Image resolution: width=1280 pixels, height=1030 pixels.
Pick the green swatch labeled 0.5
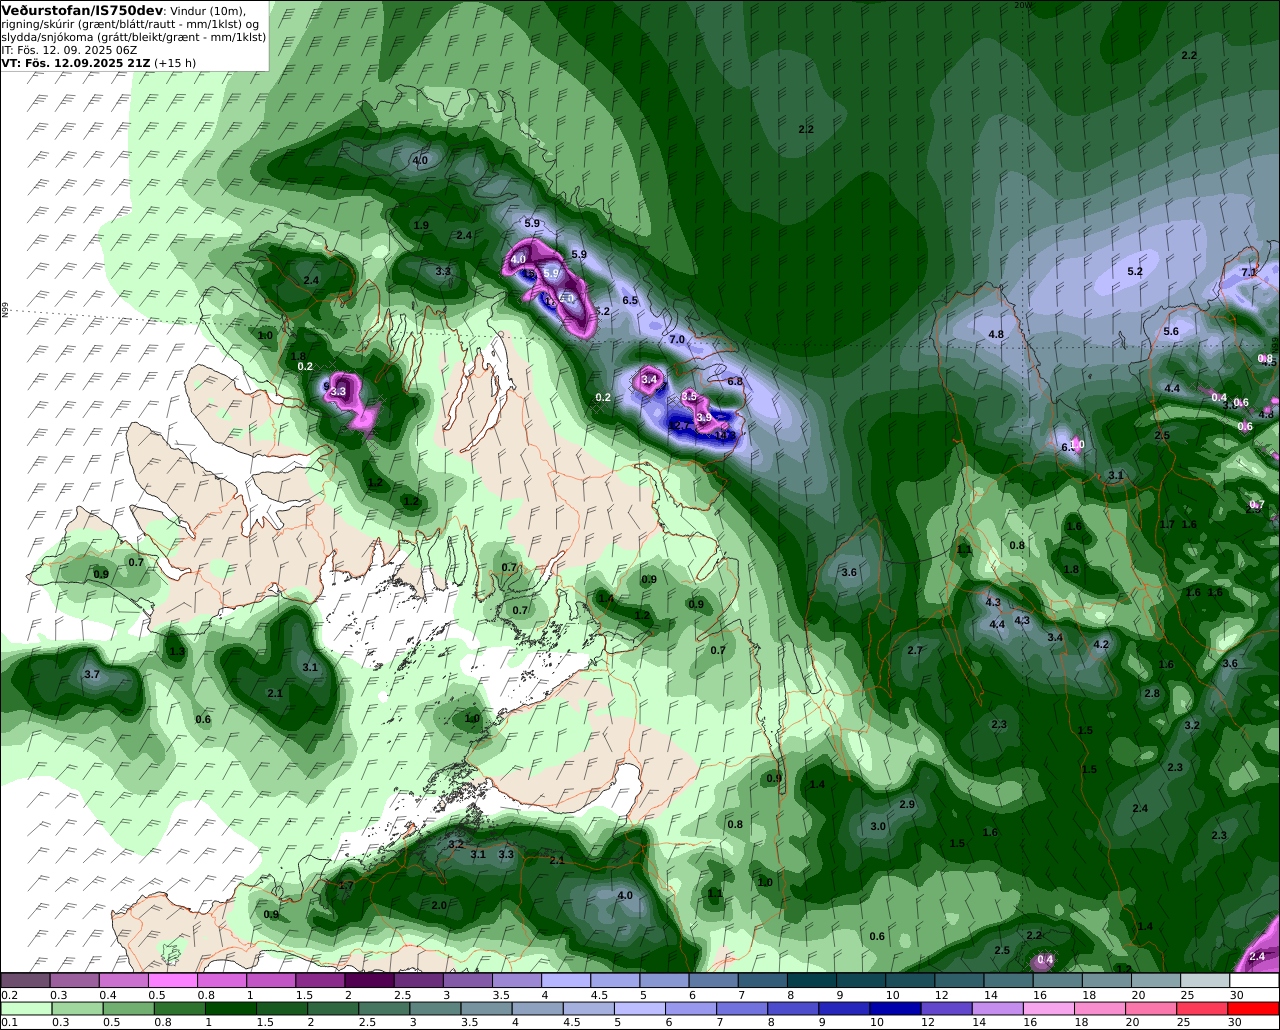tap(128, 1009)
